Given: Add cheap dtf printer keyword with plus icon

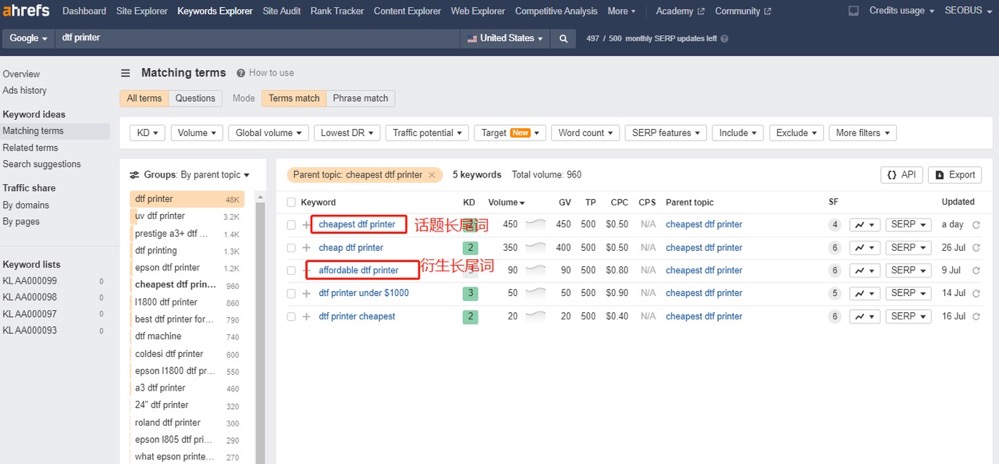Looking at the screenshot, I should 306,248.
